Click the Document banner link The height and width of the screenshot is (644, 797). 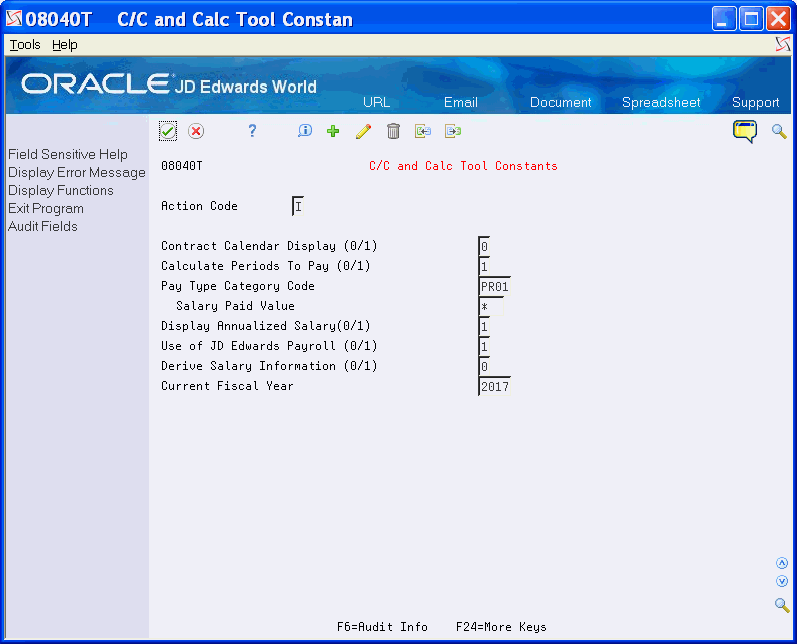pos(561,102)
